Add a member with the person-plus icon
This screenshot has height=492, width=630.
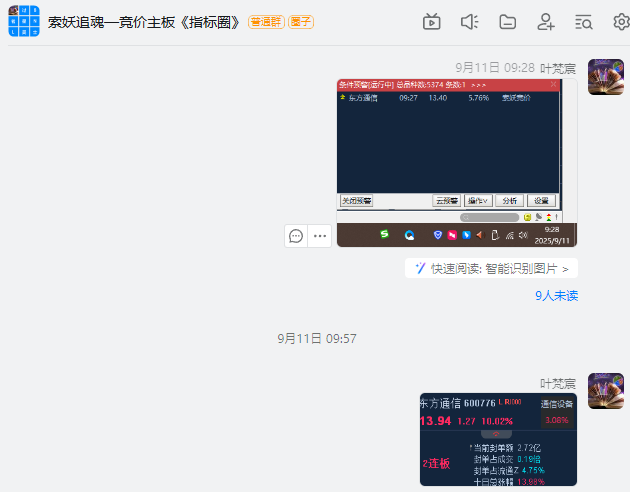click(546, 22)
